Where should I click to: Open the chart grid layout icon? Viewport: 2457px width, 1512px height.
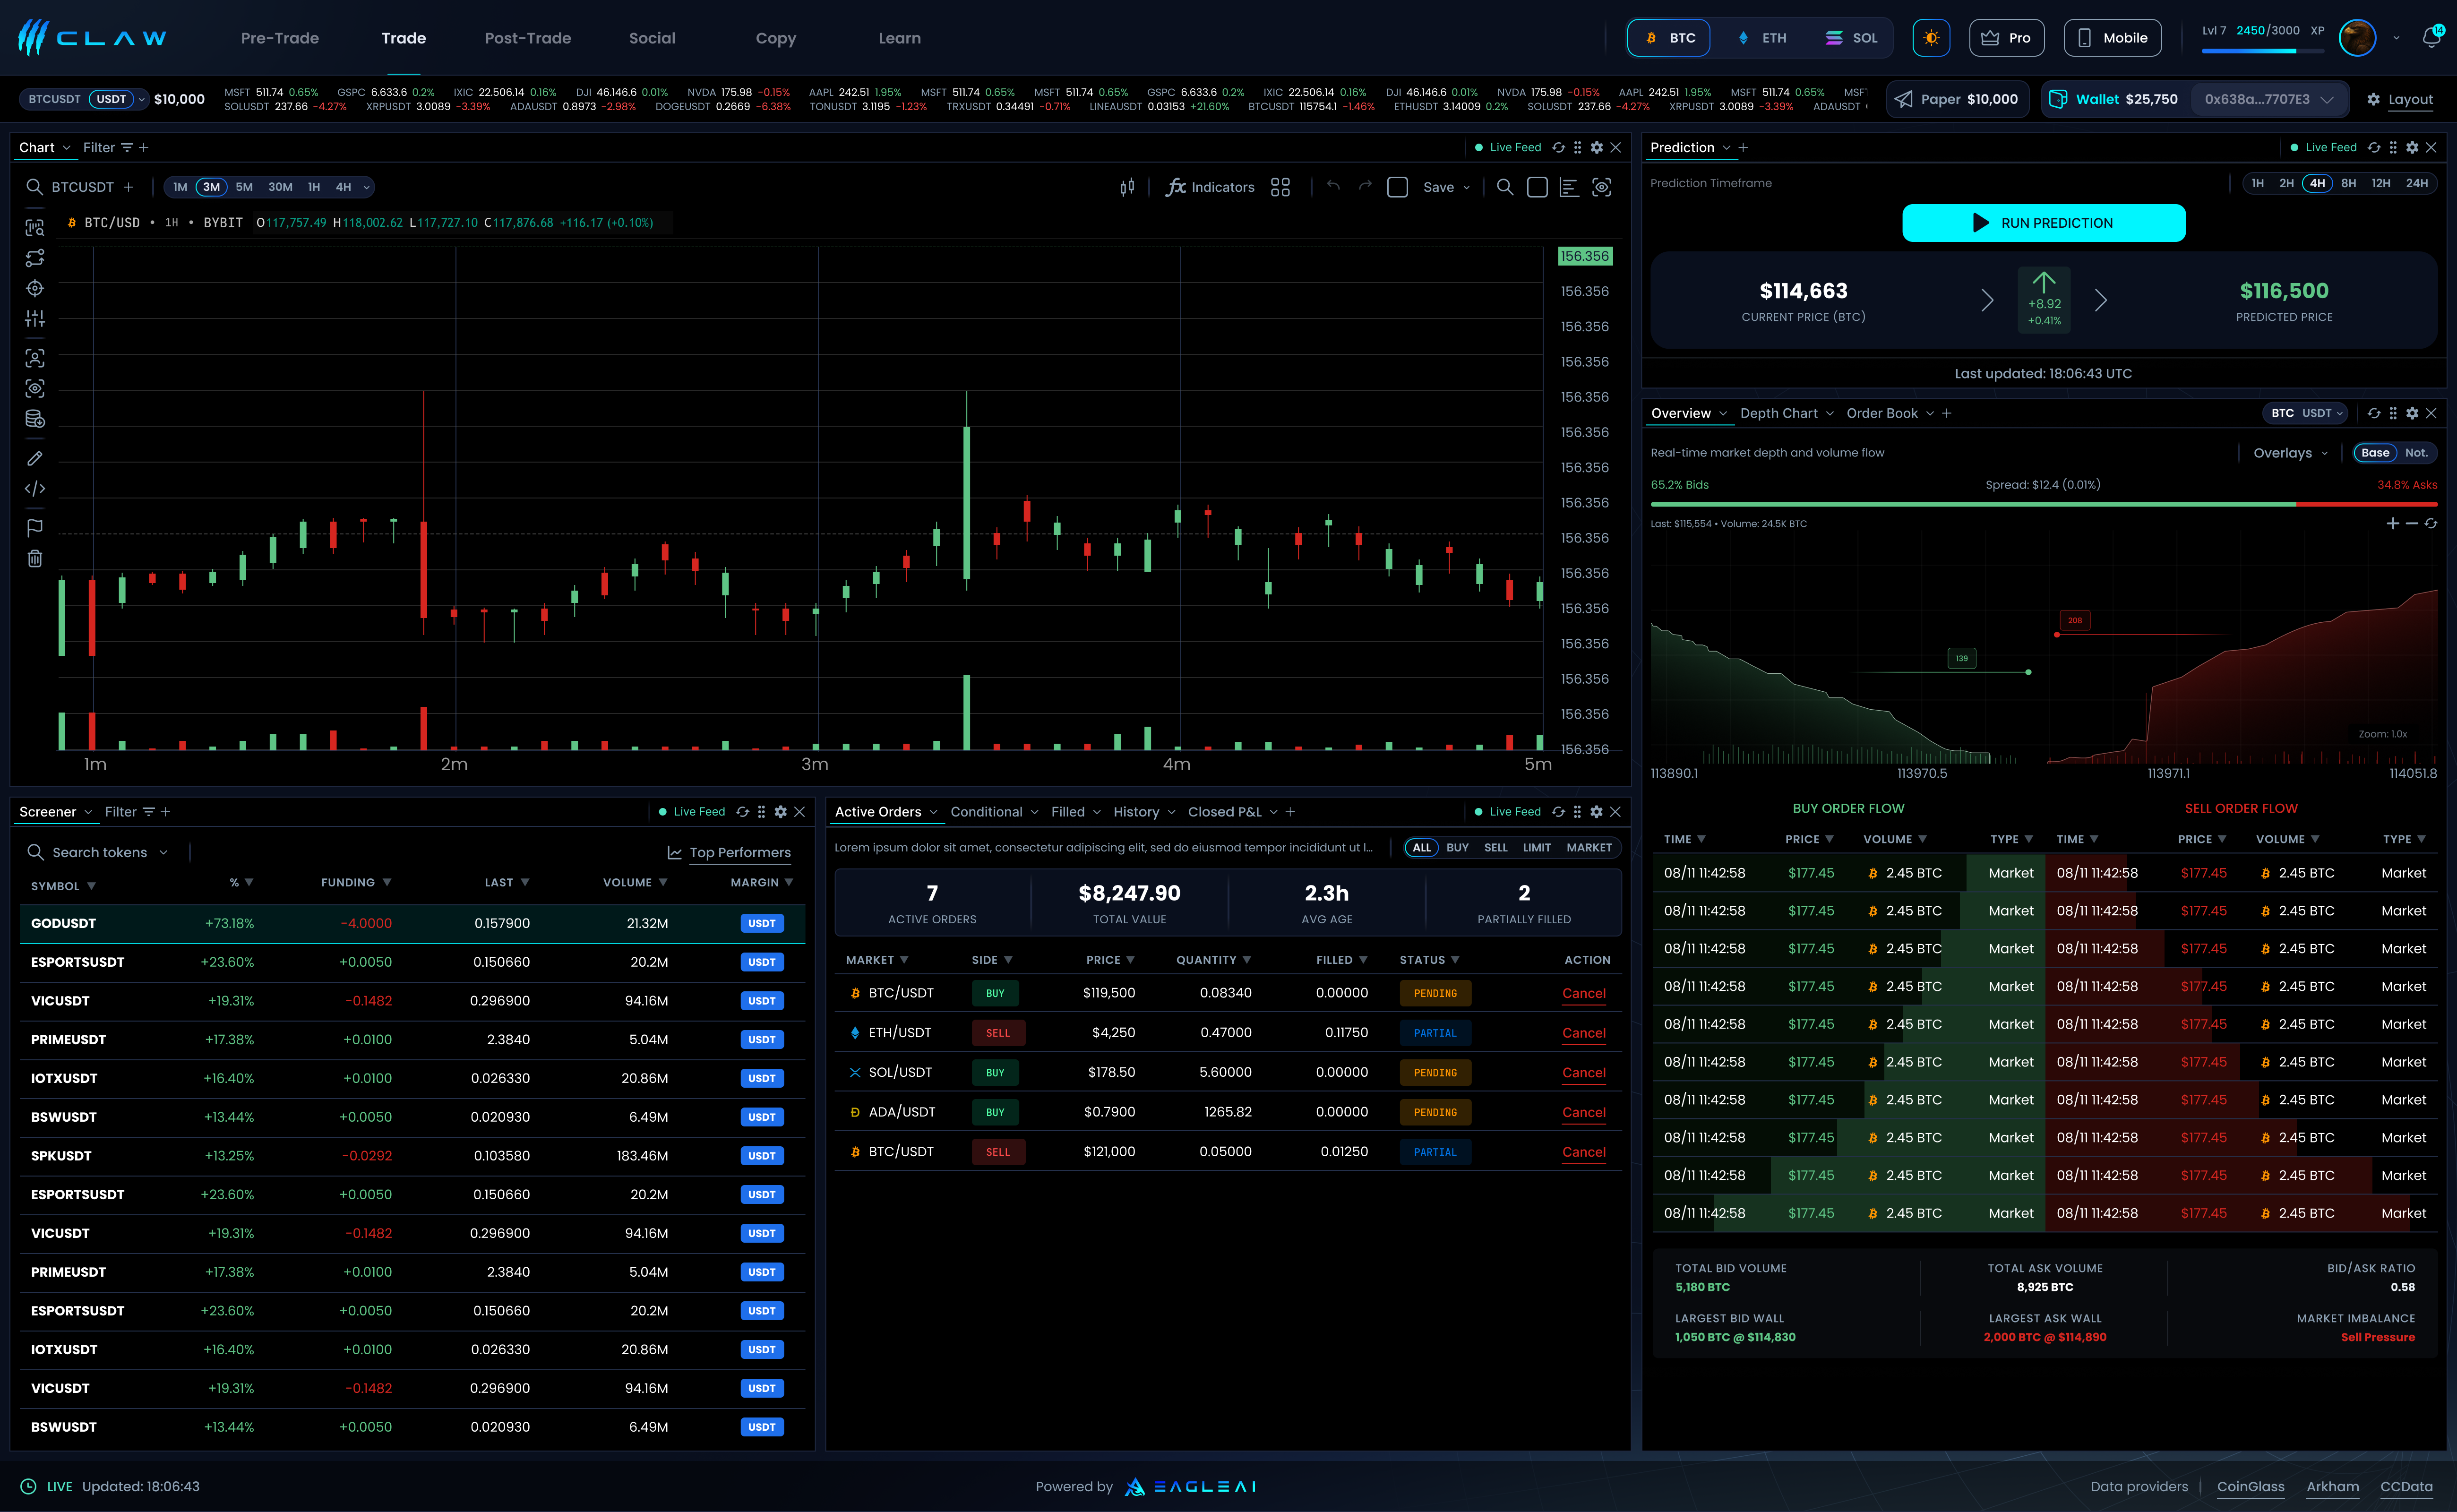[x=1280, y=187]
